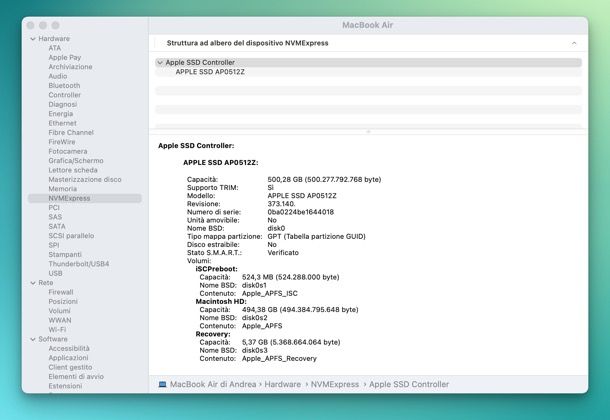Collapse the Struttura ad albero header chevron
Image resolution: width=610 pixels, height=420 pixels.
point(574,43)
